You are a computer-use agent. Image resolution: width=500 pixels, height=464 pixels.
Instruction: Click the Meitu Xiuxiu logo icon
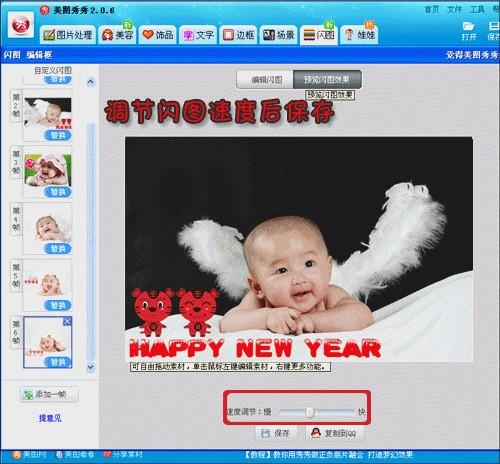point(21,25)
